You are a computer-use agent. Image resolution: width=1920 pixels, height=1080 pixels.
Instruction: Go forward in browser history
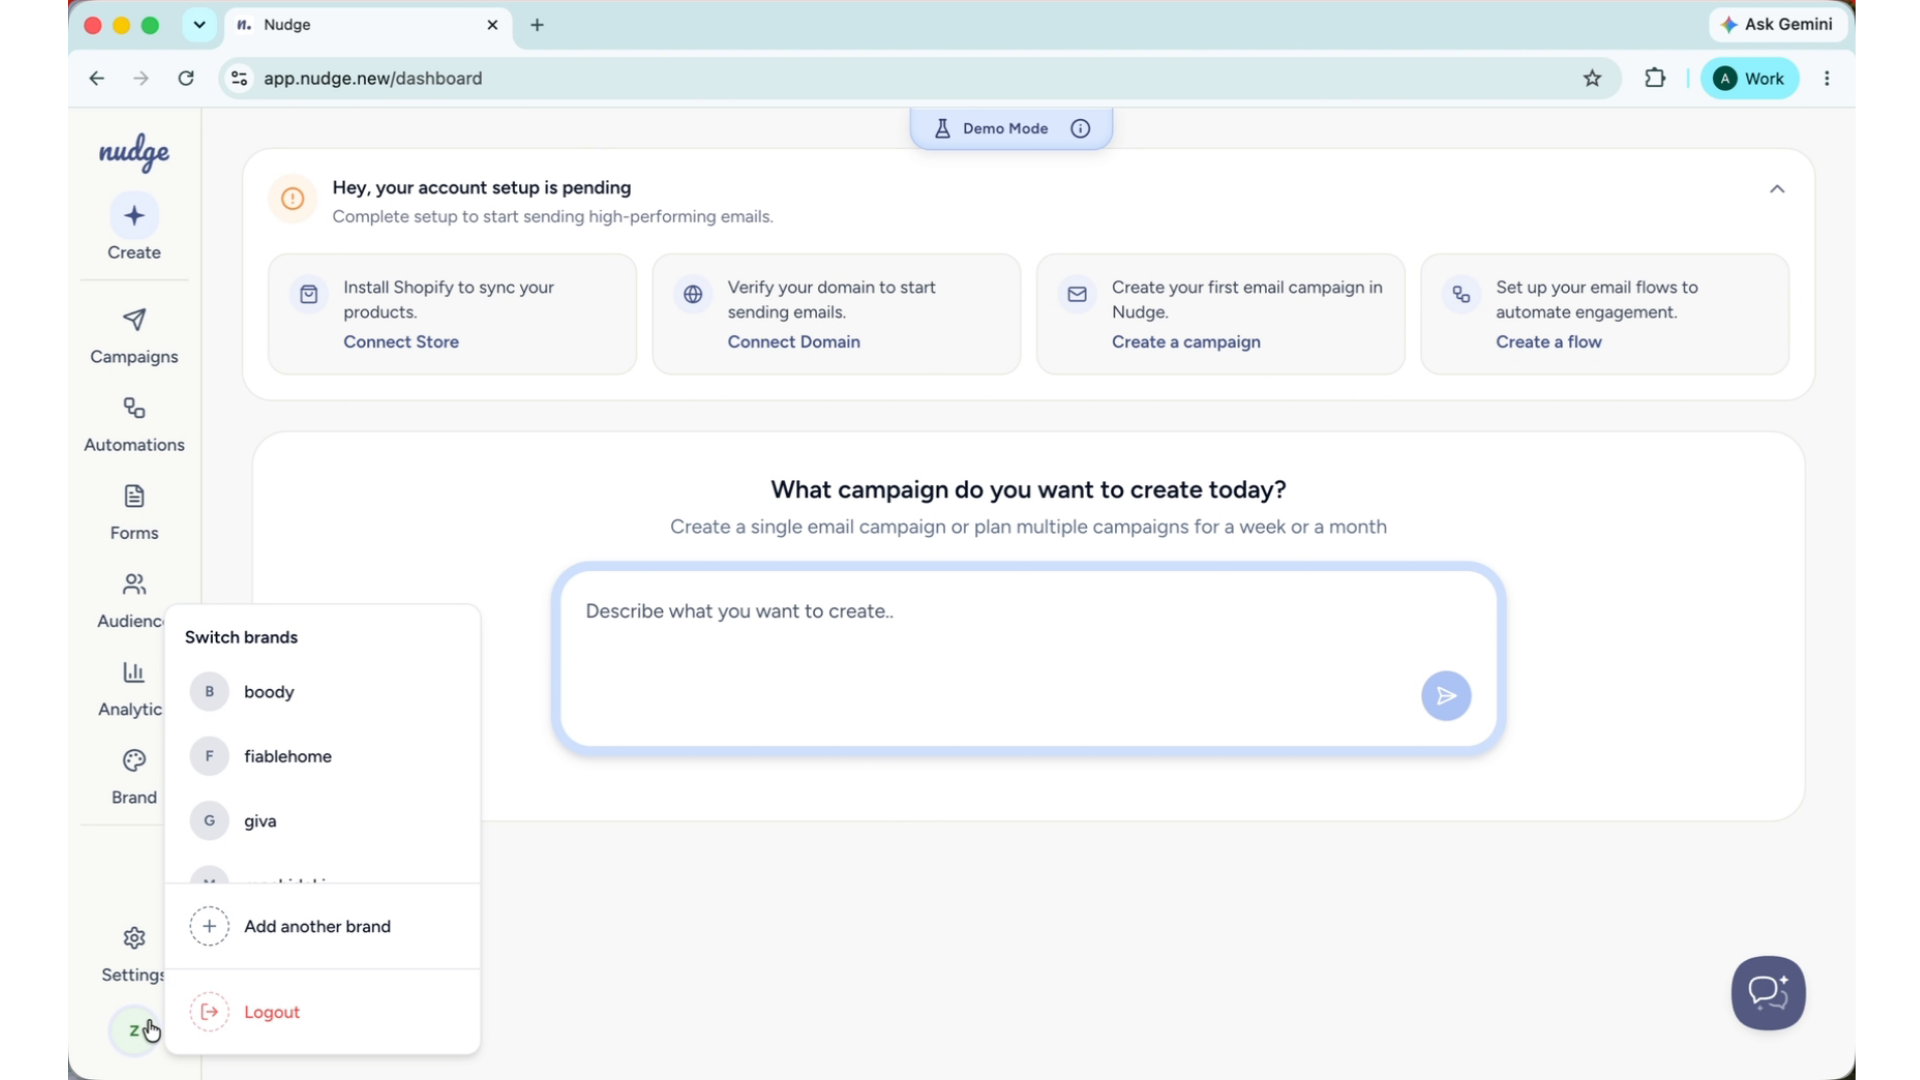[141, 78]
